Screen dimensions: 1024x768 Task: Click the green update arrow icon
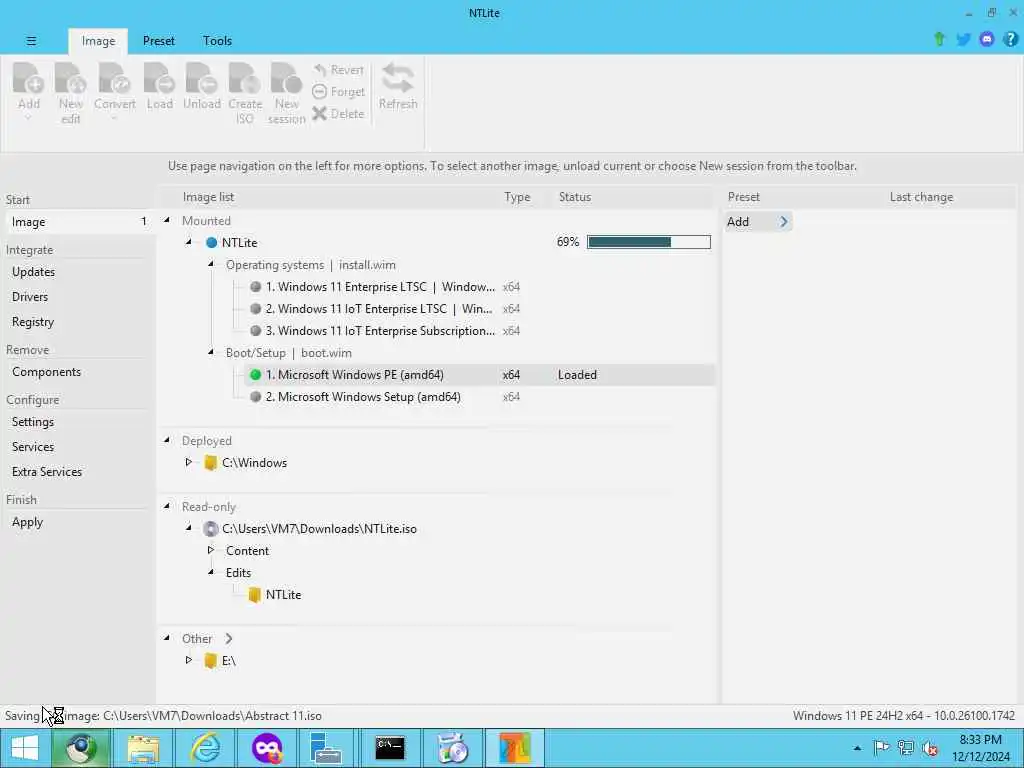click(x=939, y=39)
